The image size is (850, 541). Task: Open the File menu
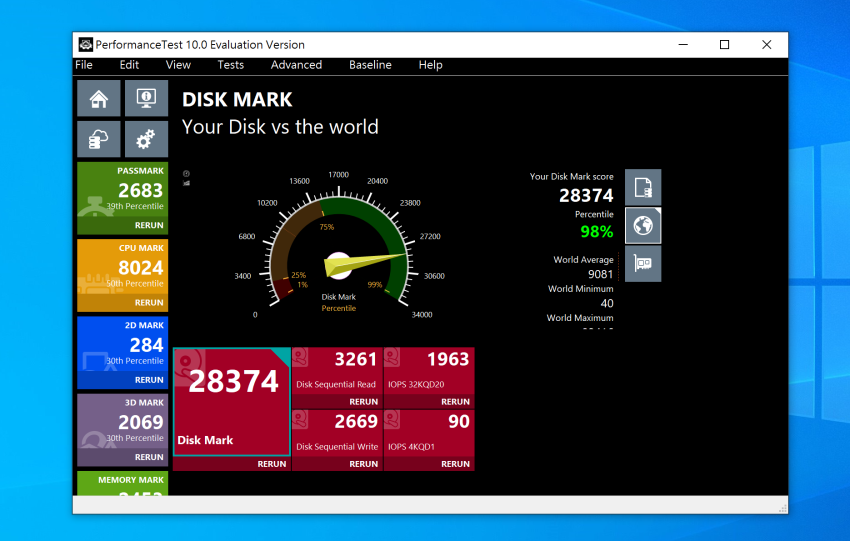(x=84, y=65)
